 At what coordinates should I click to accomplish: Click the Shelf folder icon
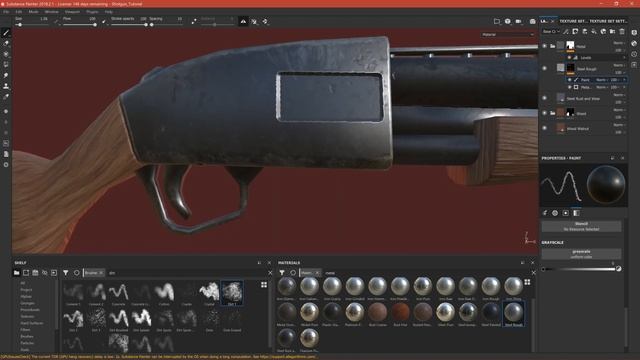[x=17, y=273]
